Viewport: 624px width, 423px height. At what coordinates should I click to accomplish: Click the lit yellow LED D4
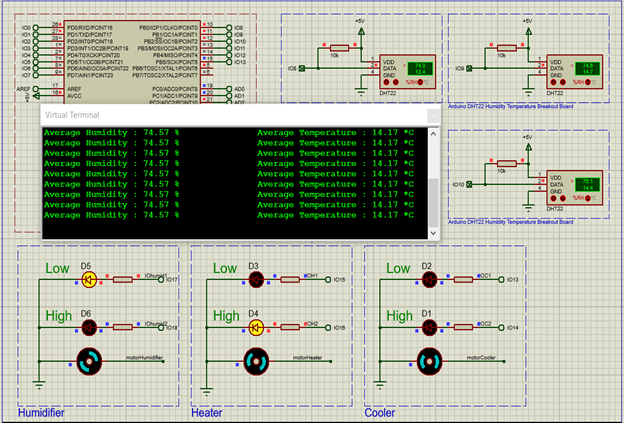point(256,328)
